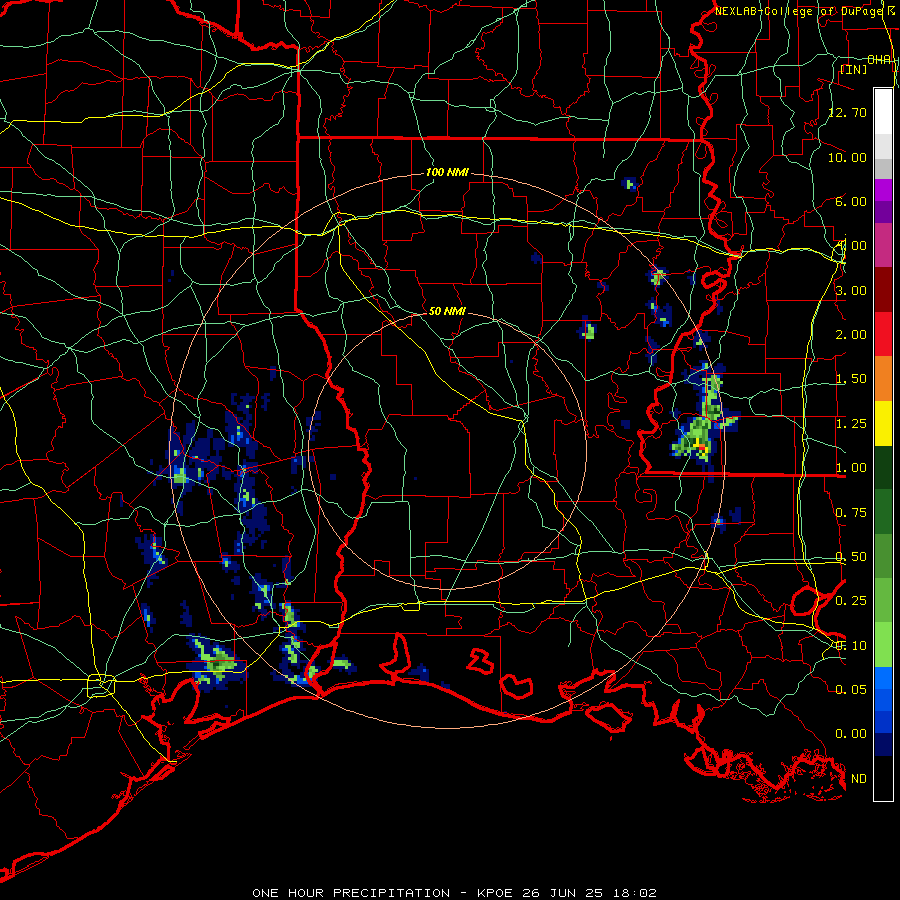The image size is (900, 900).
Task: Select the dark red maroon legend swatch
Action: click(883, 290)
